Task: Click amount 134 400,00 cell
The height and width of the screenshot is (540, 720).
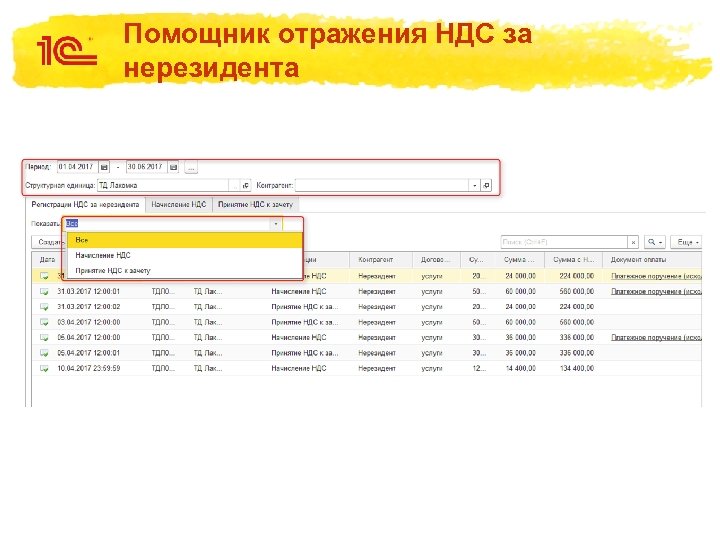Action: coord(577,368)
